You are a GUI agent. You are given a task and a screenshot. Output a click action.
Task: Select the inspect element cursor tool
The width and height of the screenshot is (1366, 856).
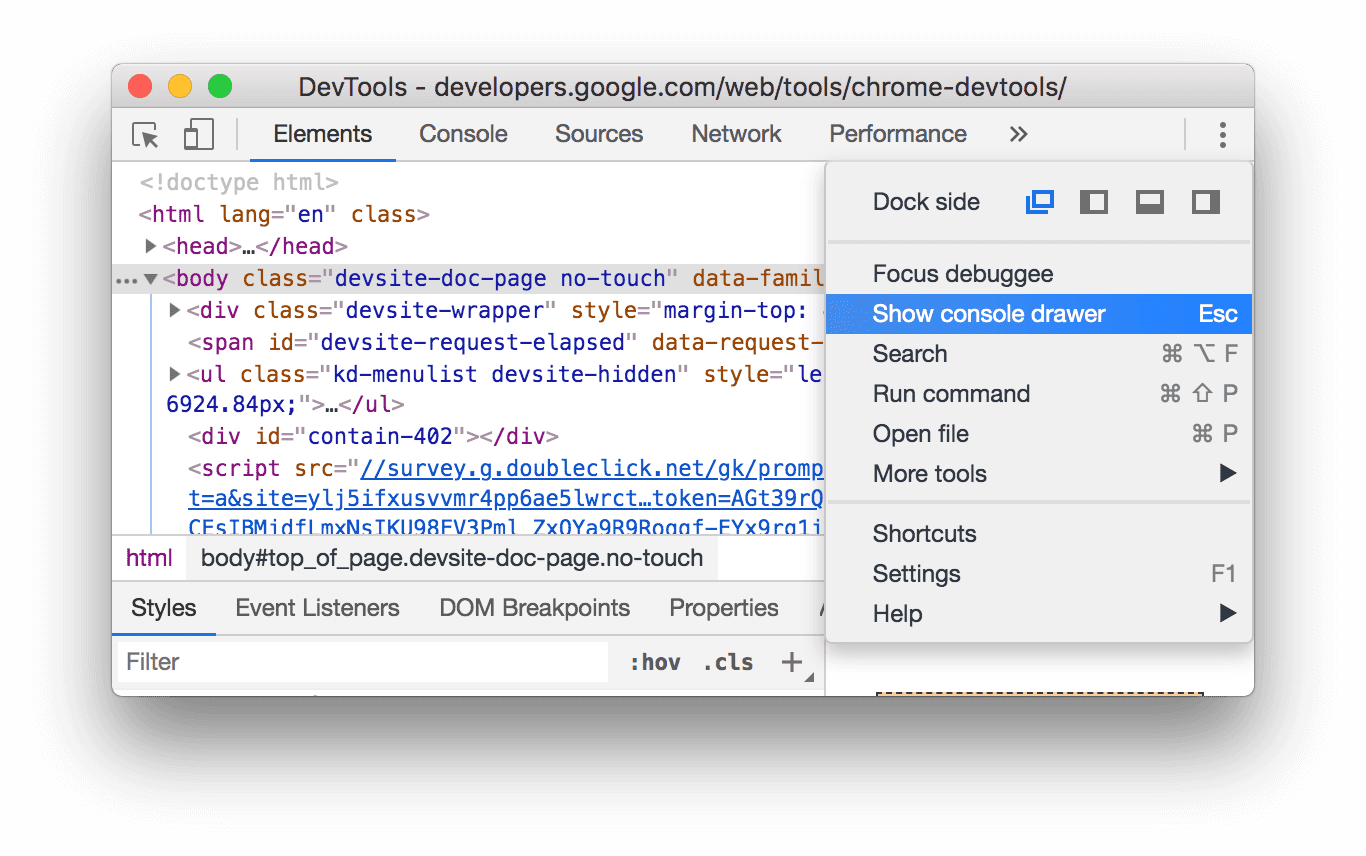pos(145,134)
